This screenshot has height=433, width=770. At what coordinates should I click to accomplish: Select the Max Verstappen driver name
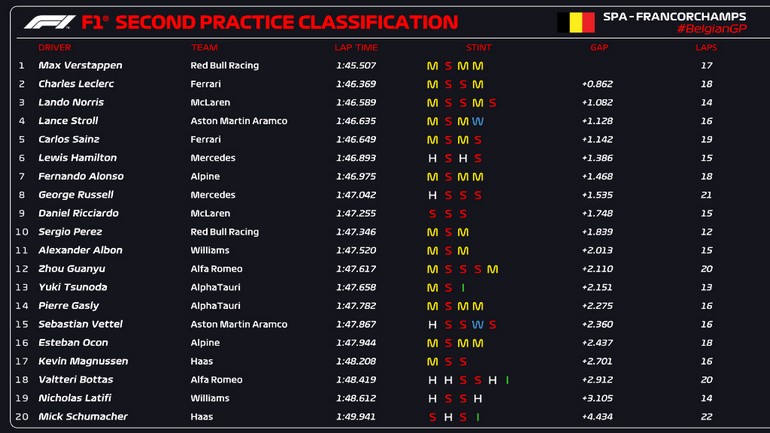(78, 66)
